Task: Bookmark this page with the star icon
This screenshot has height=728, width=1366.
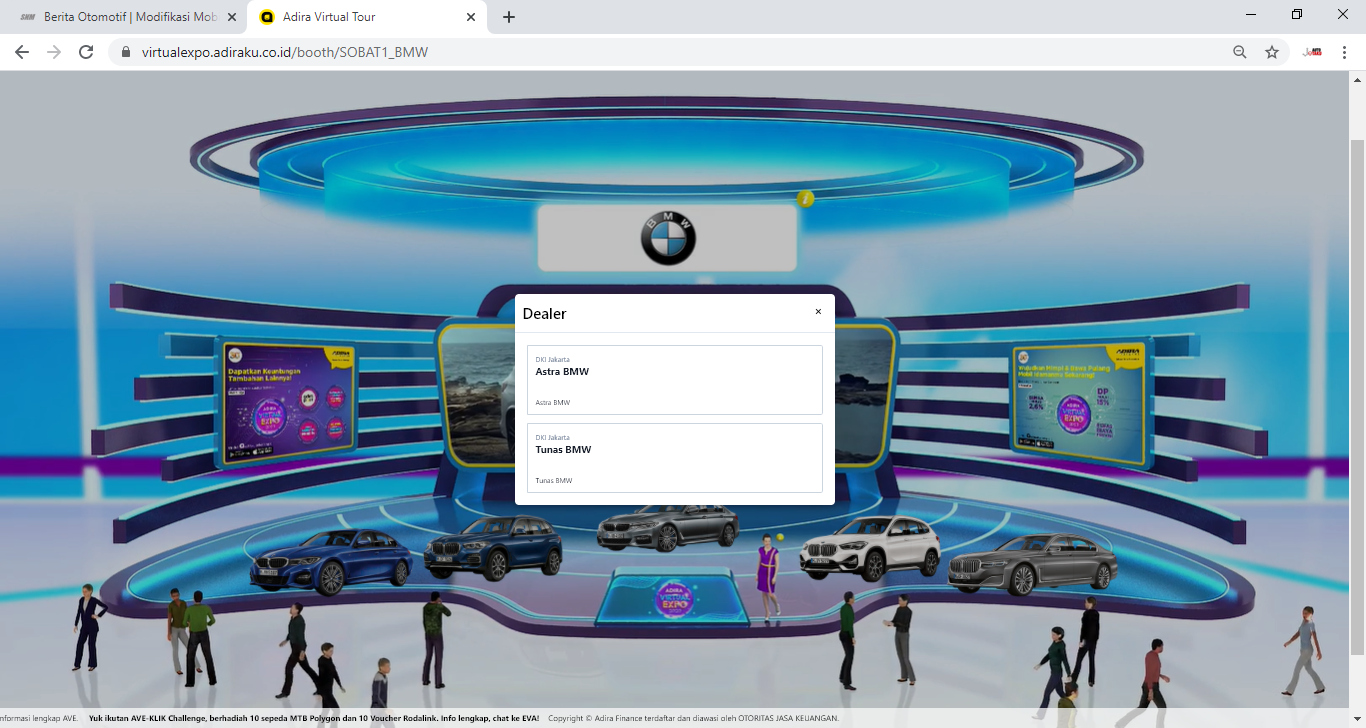Action: [x=1272, y=52]
